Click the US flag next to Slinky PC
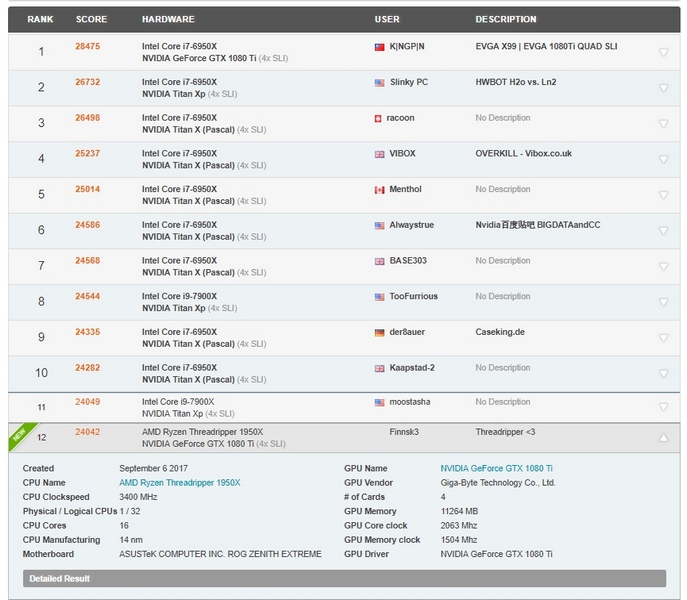Viewport: 687px width, 600px height. [x=379, y=83]
